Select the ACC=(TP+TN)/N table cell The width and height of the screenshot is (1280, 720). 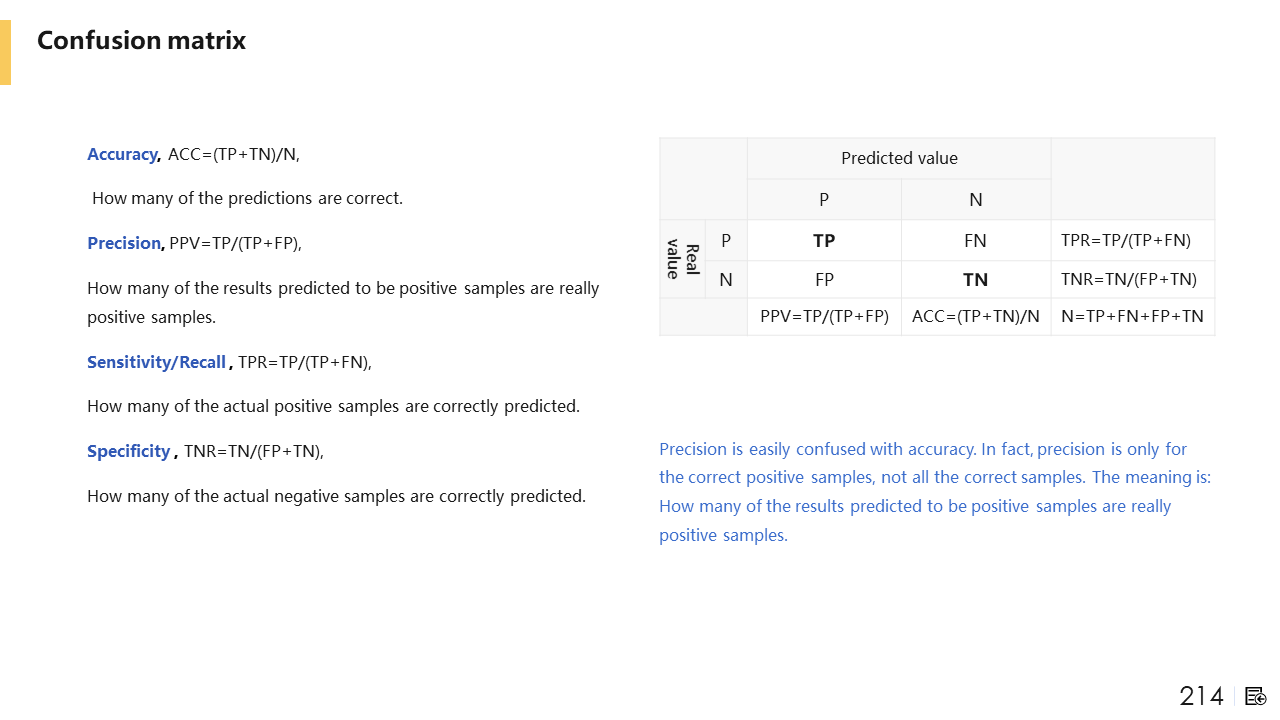point(975,317)
